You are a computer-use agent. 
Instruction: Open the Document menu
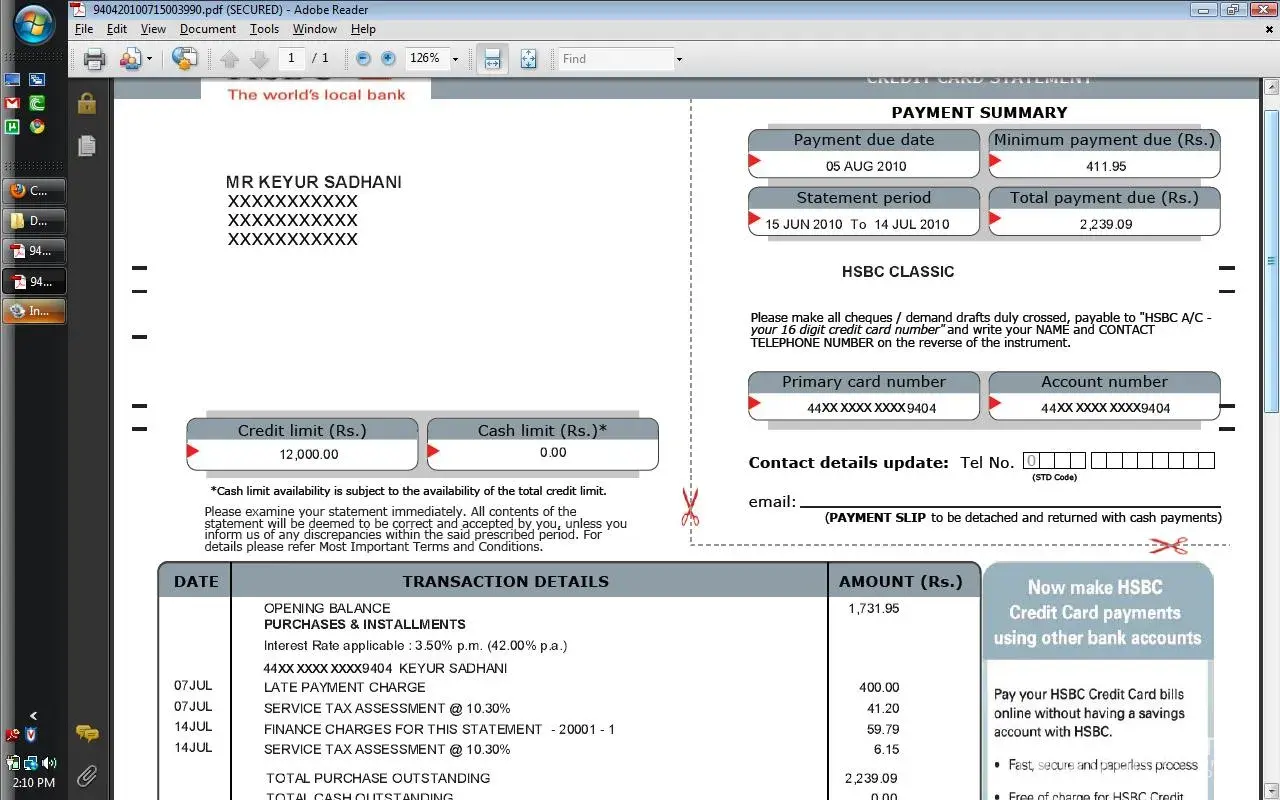click(x=208, y=29)
